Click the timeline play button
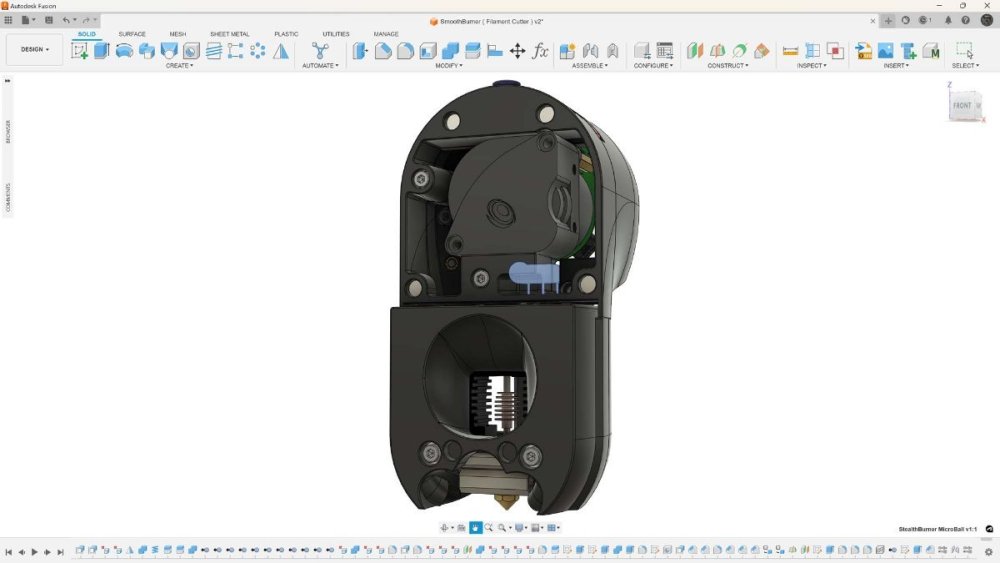The image size is (1000, 563). [x=34, y=552]
